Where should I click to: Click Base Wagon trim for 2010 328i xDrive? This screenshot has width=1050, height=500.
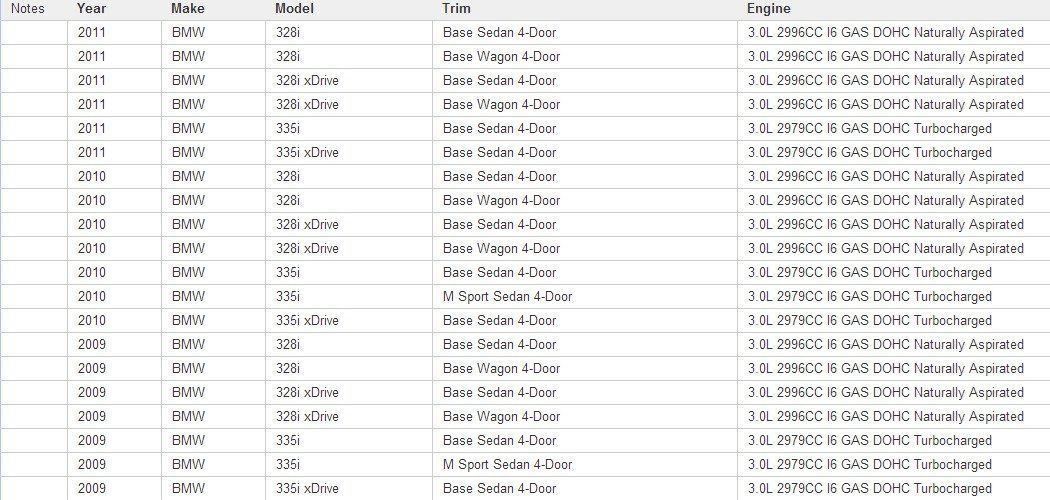[x=501, y=249]
